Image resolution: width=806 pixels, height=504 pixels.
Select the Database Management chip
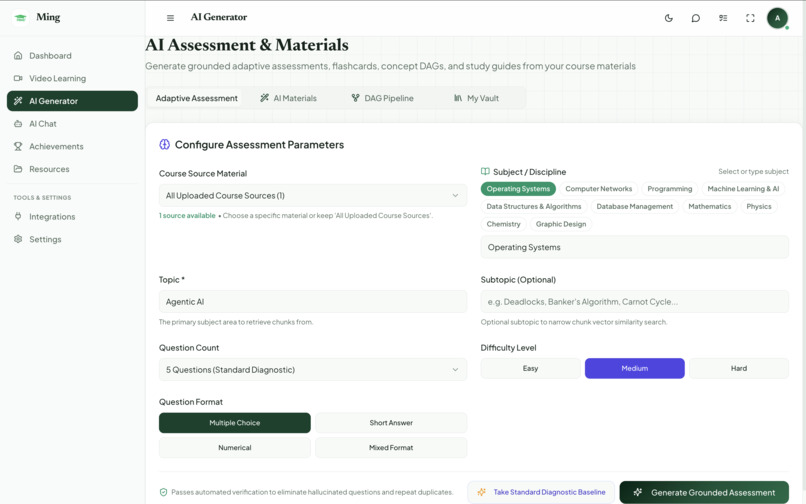[634, 206]
